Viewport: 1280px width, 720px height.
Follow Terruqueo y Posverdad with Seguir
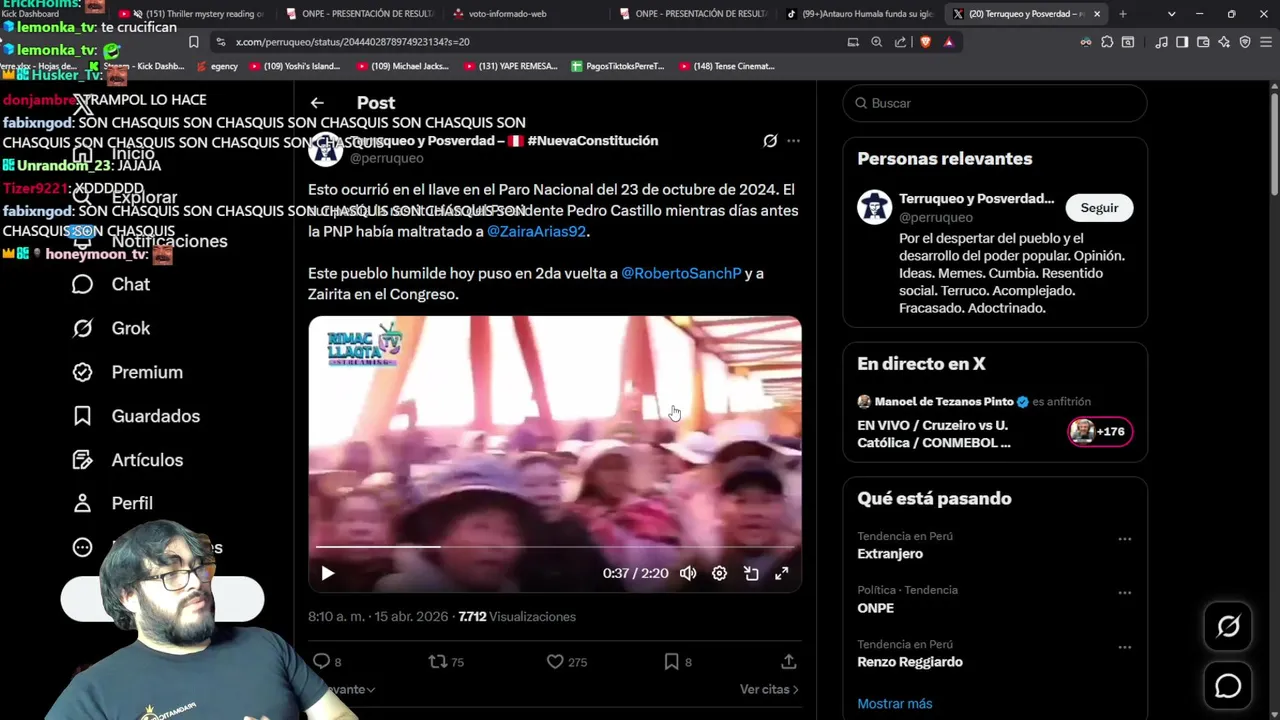click(1099, 208)
